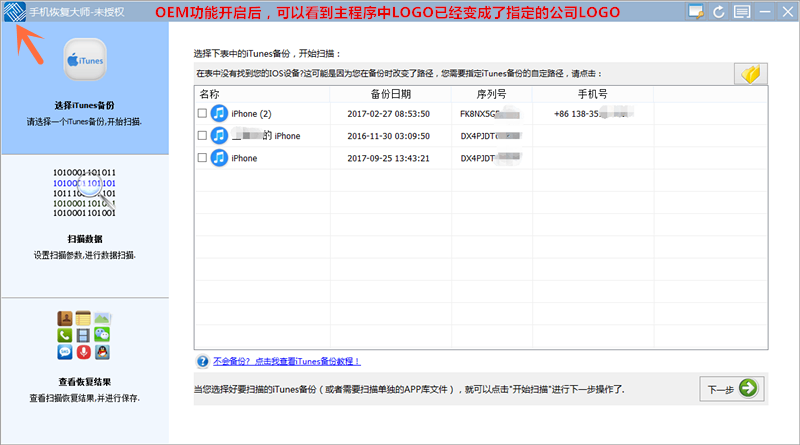Click serial number in 2017-09-25 row
800x445 pixels.
pyautogui.click(x=490, y=158)
